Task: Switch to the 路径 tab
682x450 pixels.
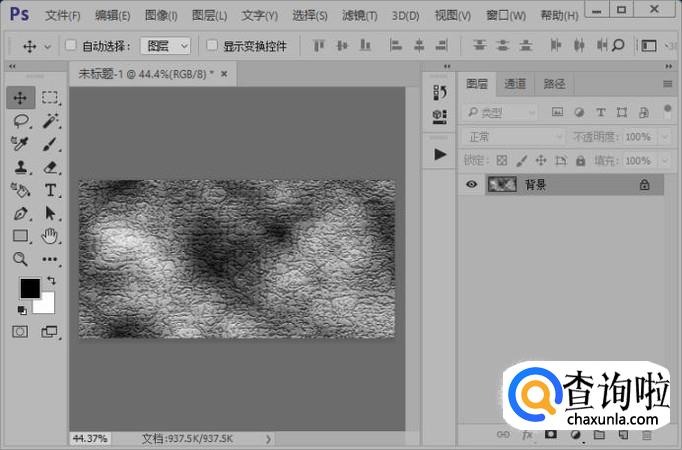Action: pyautogui.click(x=555, y=83)
